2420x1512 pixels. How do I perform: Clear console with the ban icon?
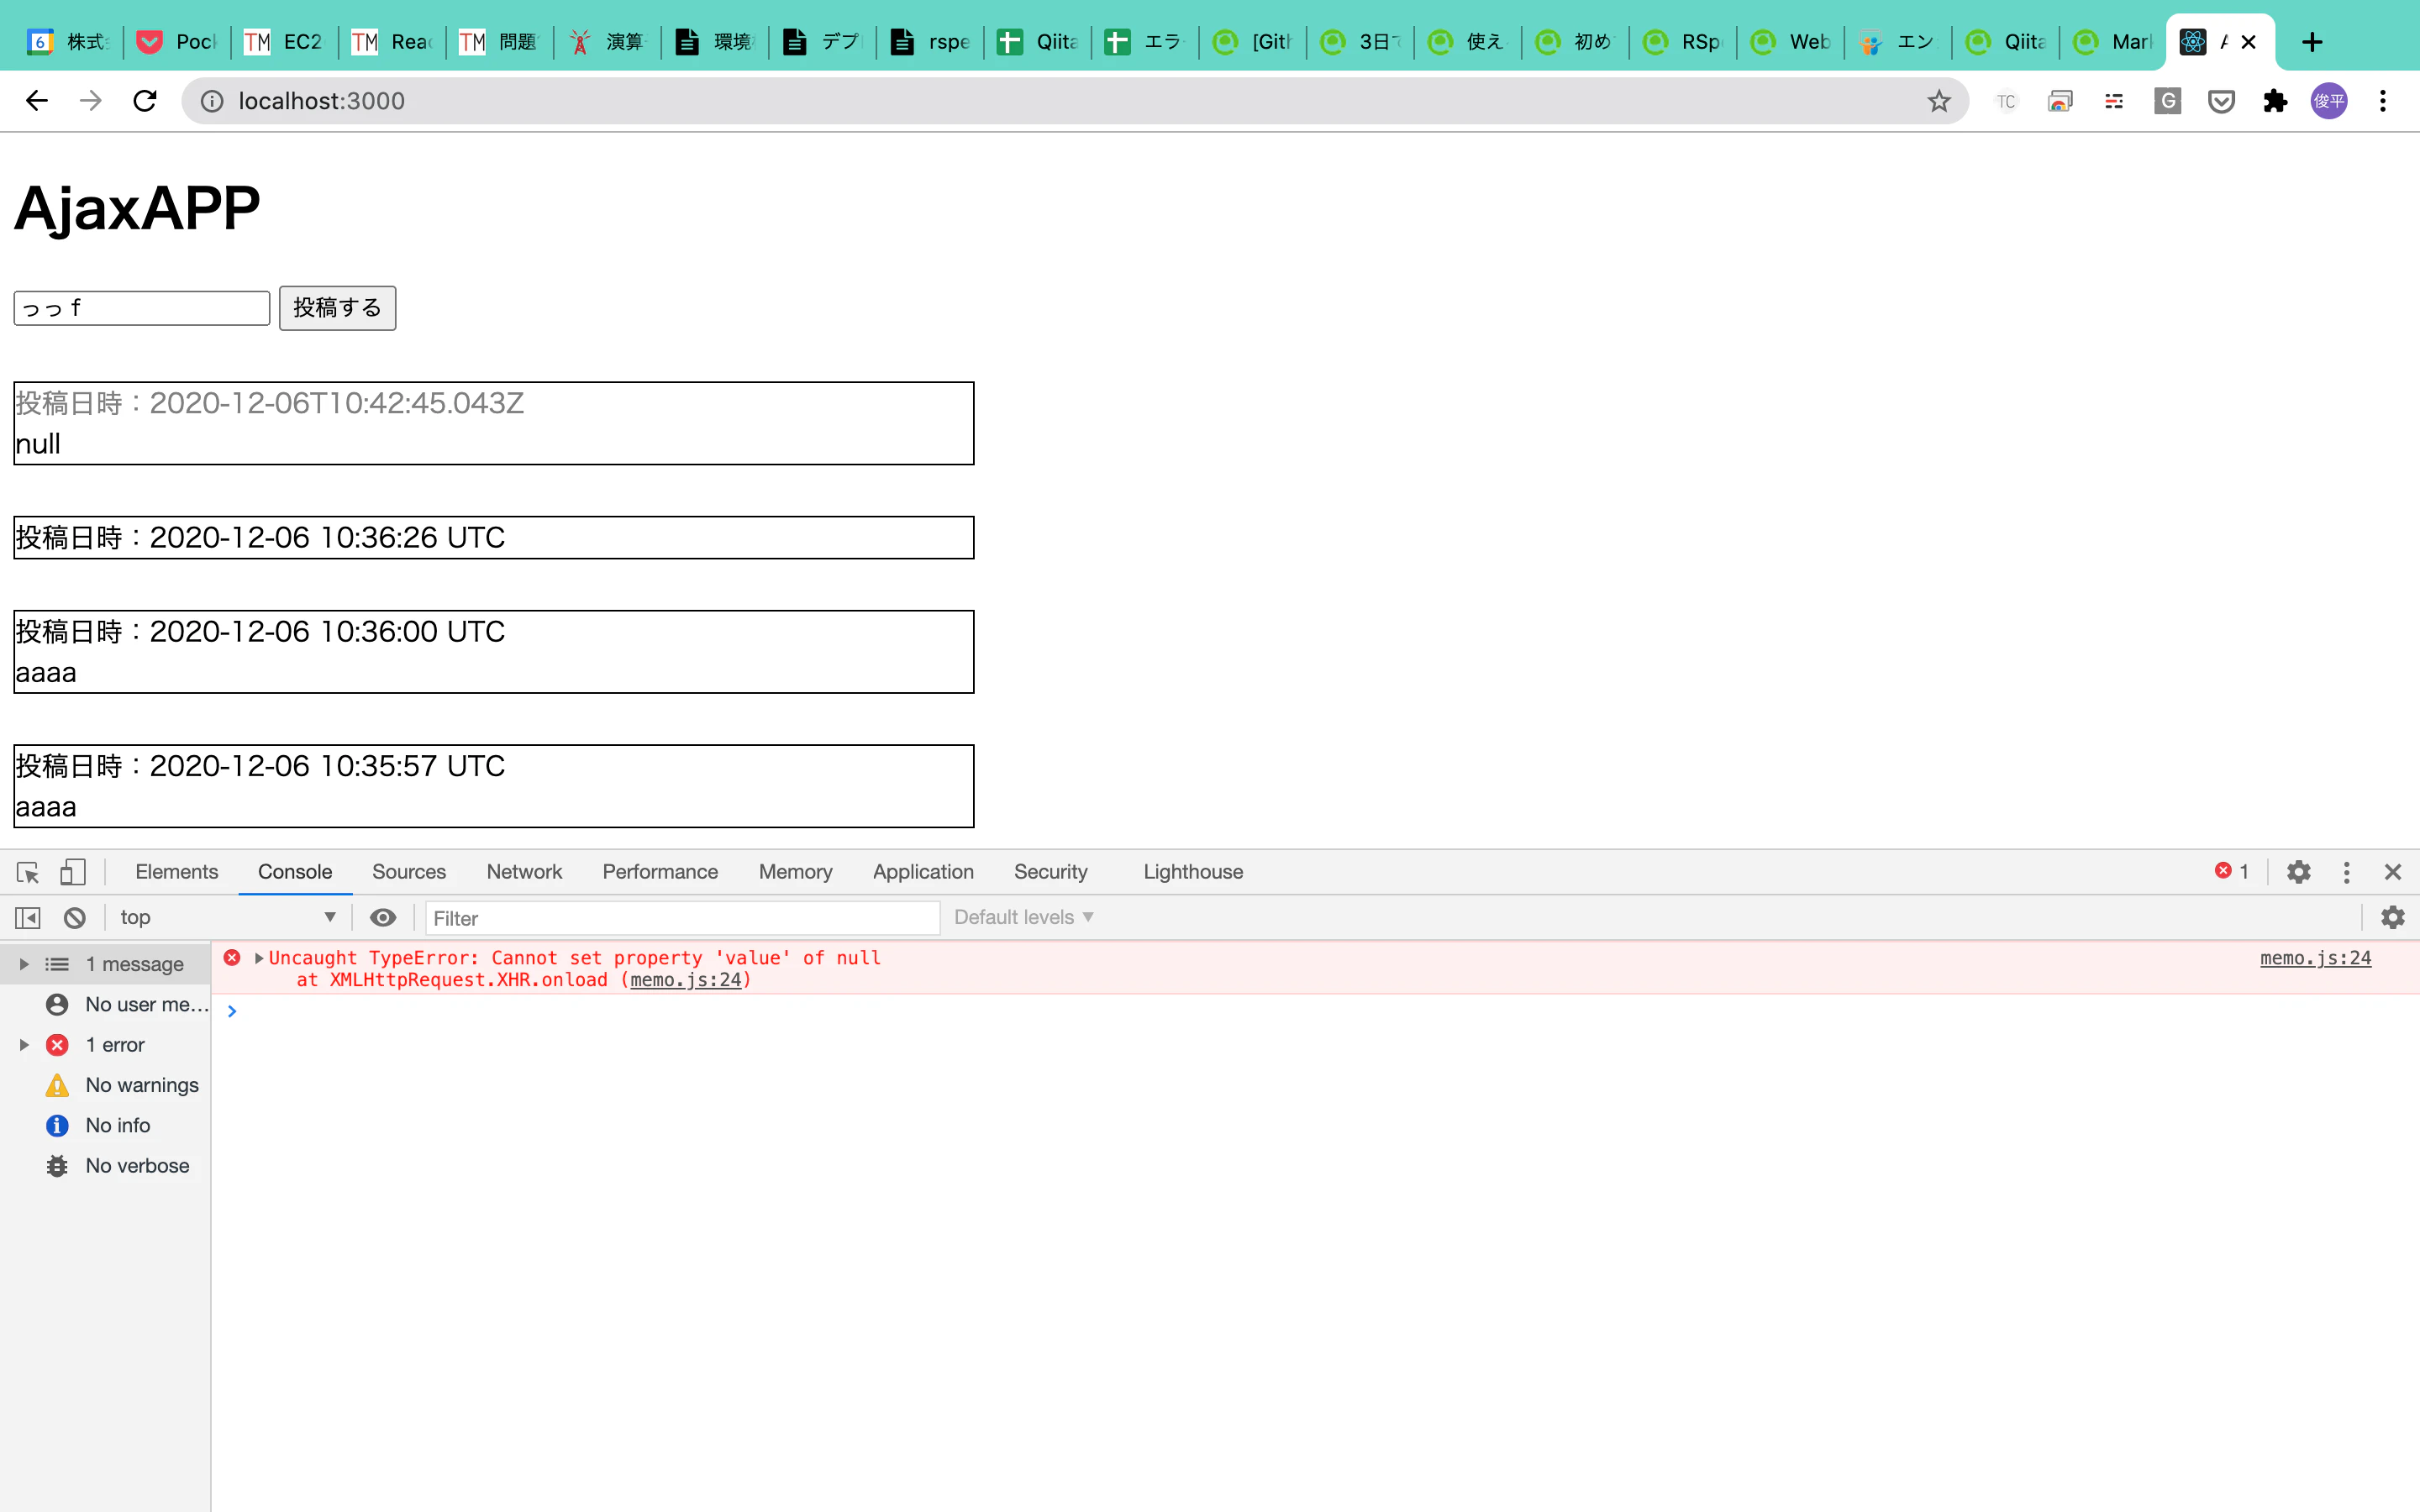pyautogui.click(x=75, y=917)
